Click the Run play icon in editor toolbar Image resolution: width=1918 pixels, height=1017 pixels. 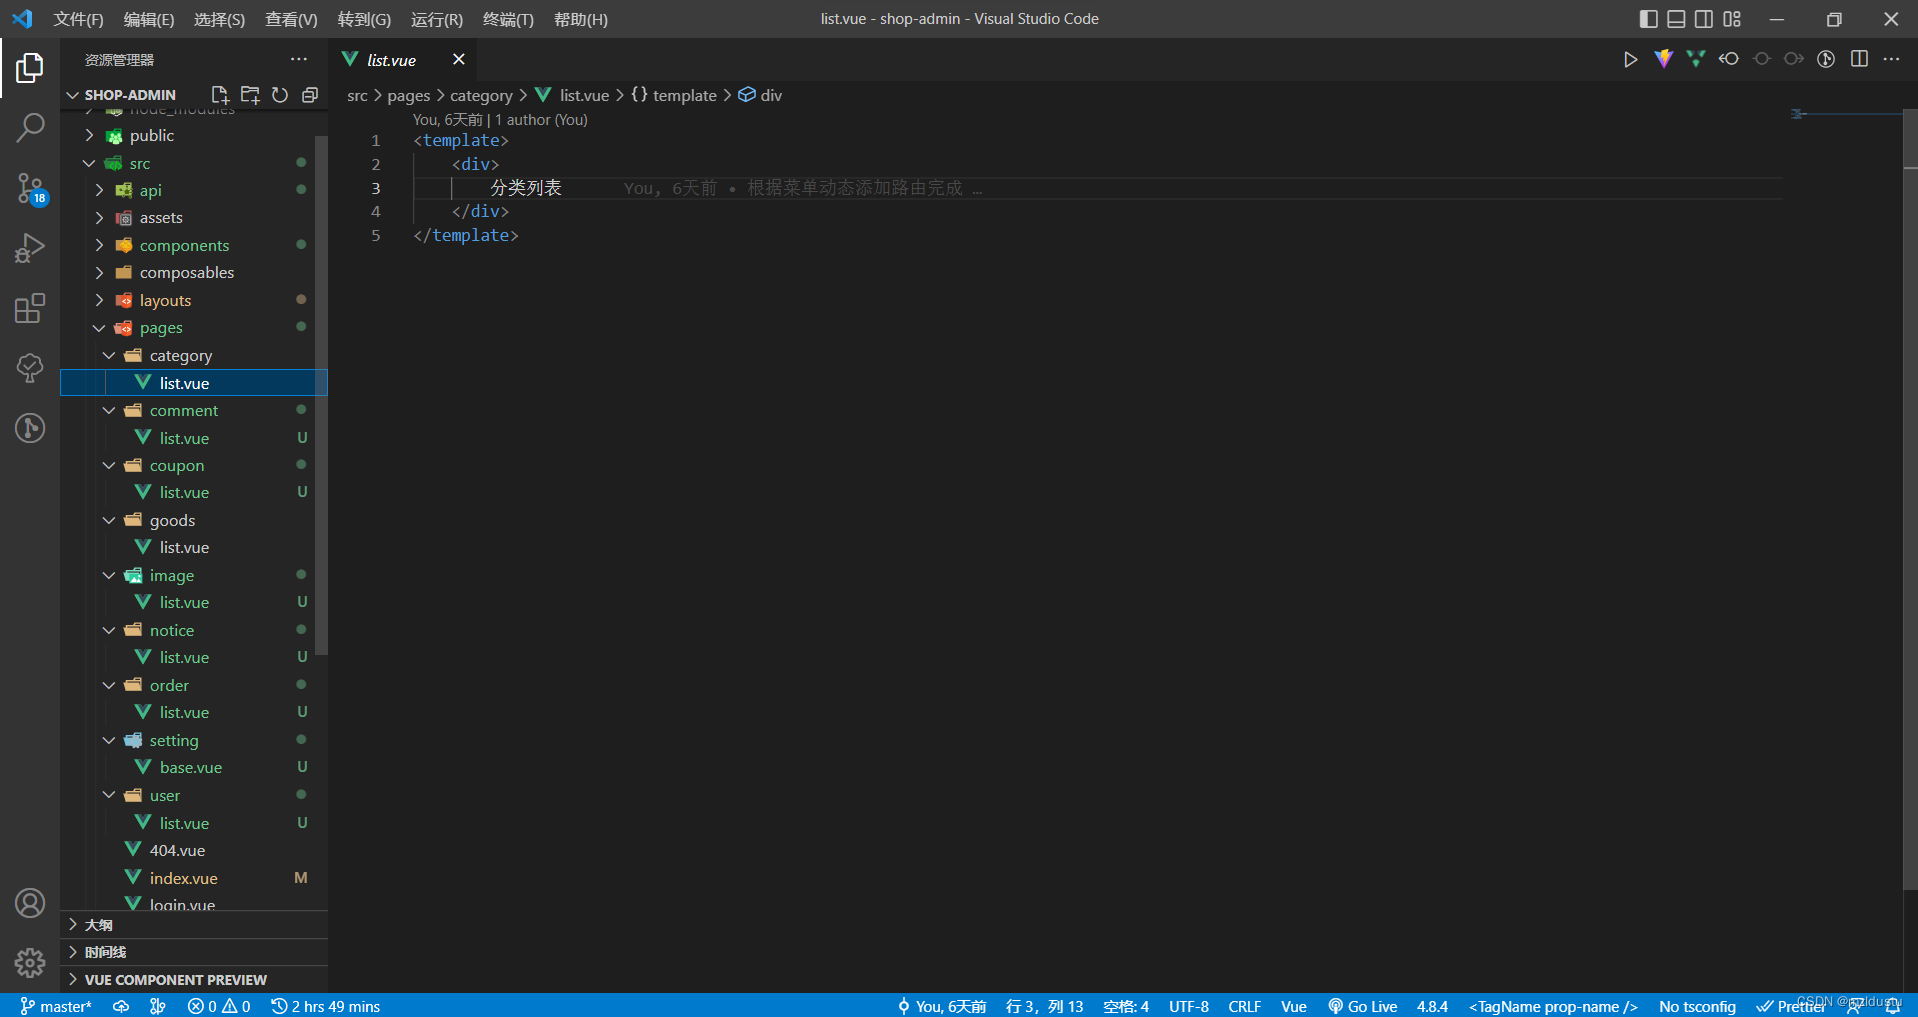point(1630,59)
